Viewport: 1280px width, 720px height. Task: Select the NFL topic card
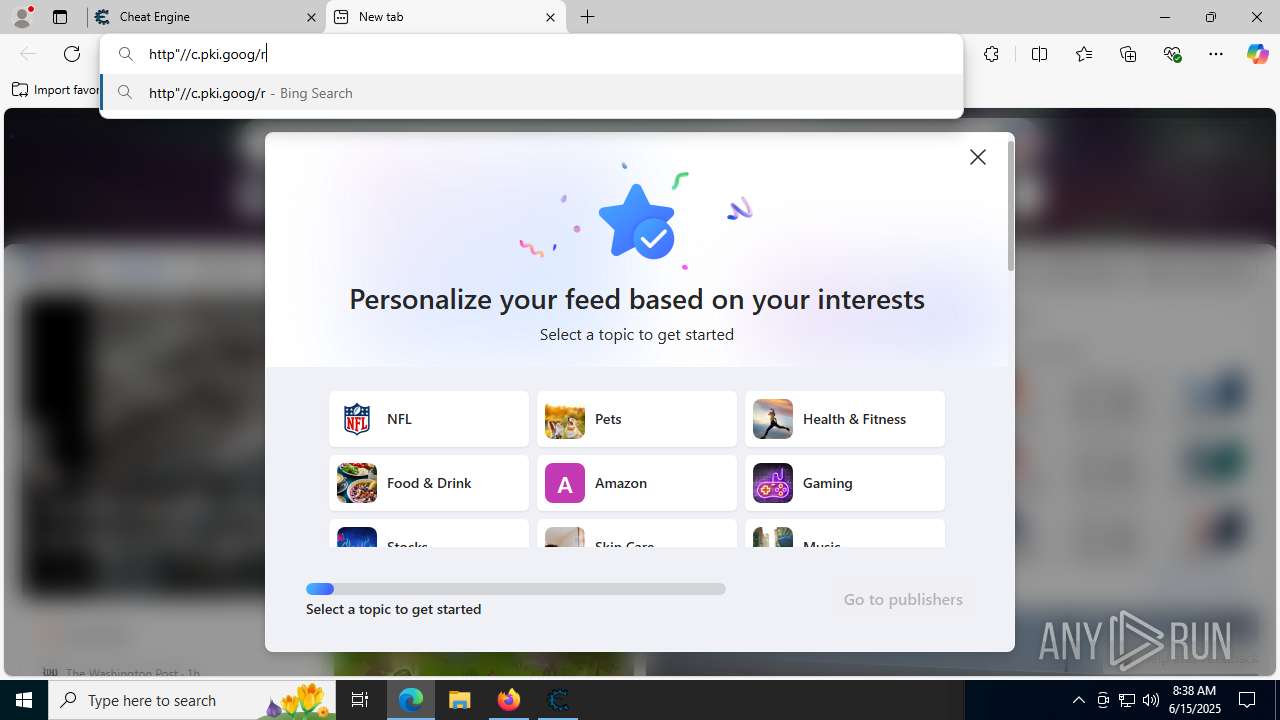click(429, 419)
